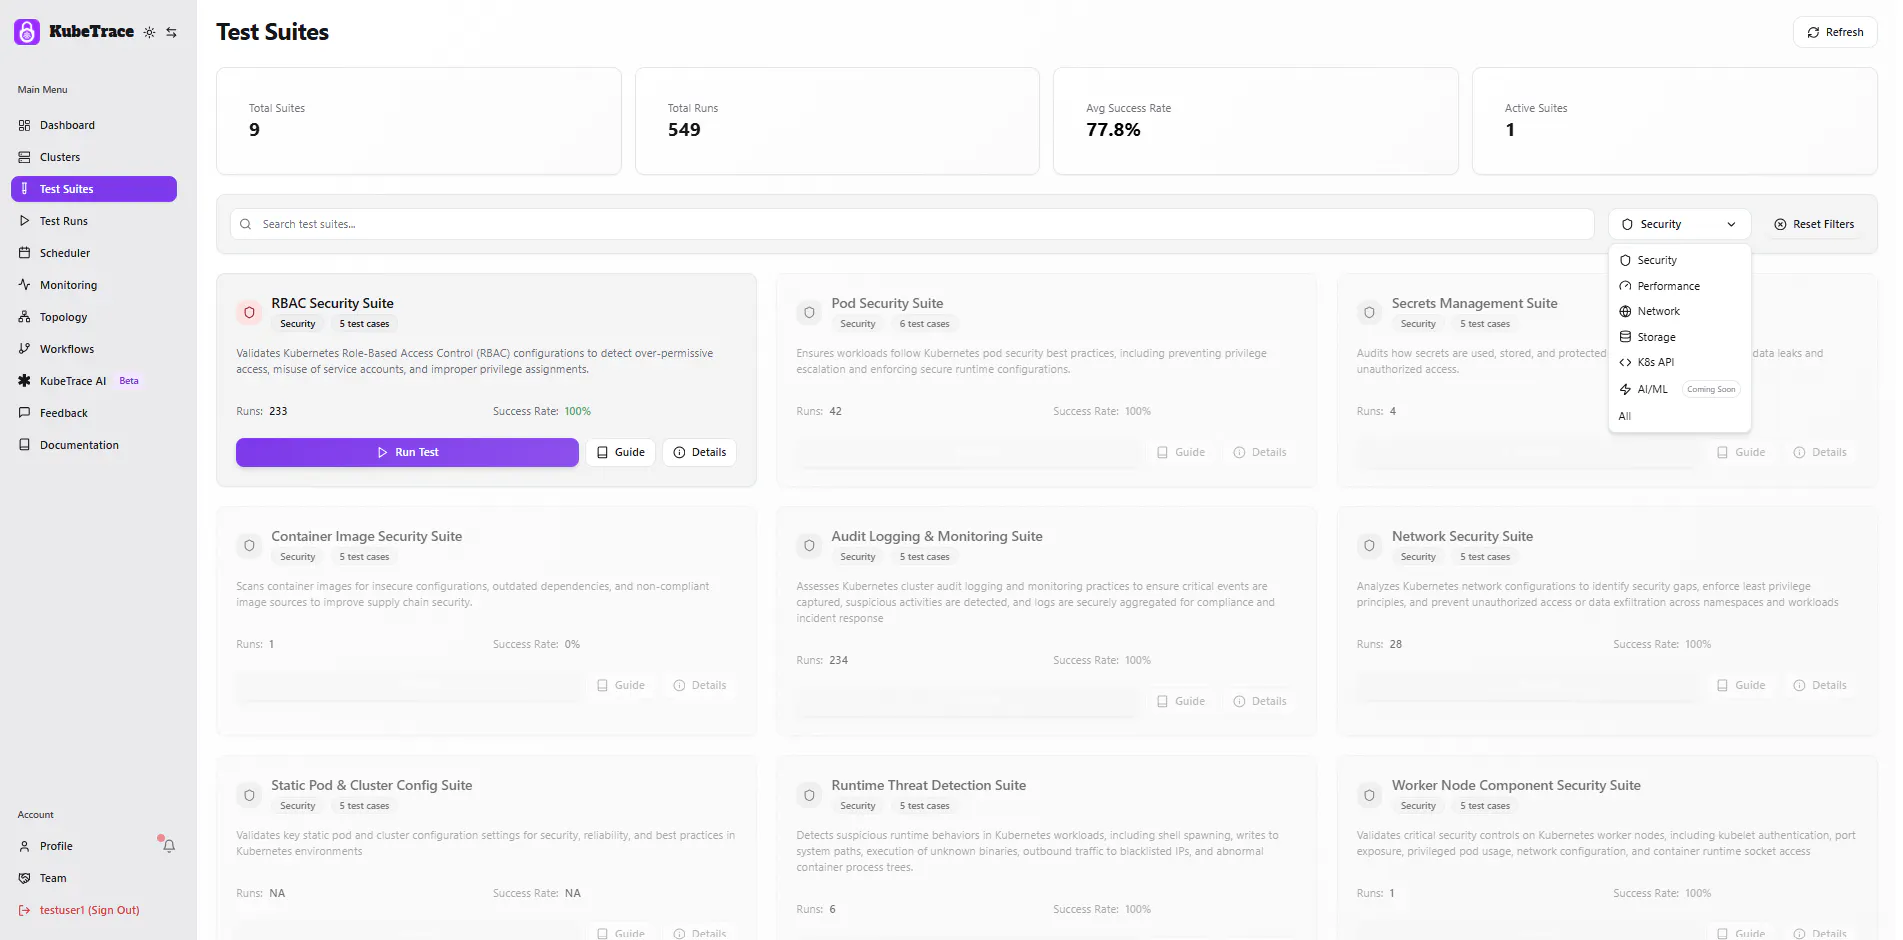Open Guide for Audit Logging Suite

coord(1181,701)
